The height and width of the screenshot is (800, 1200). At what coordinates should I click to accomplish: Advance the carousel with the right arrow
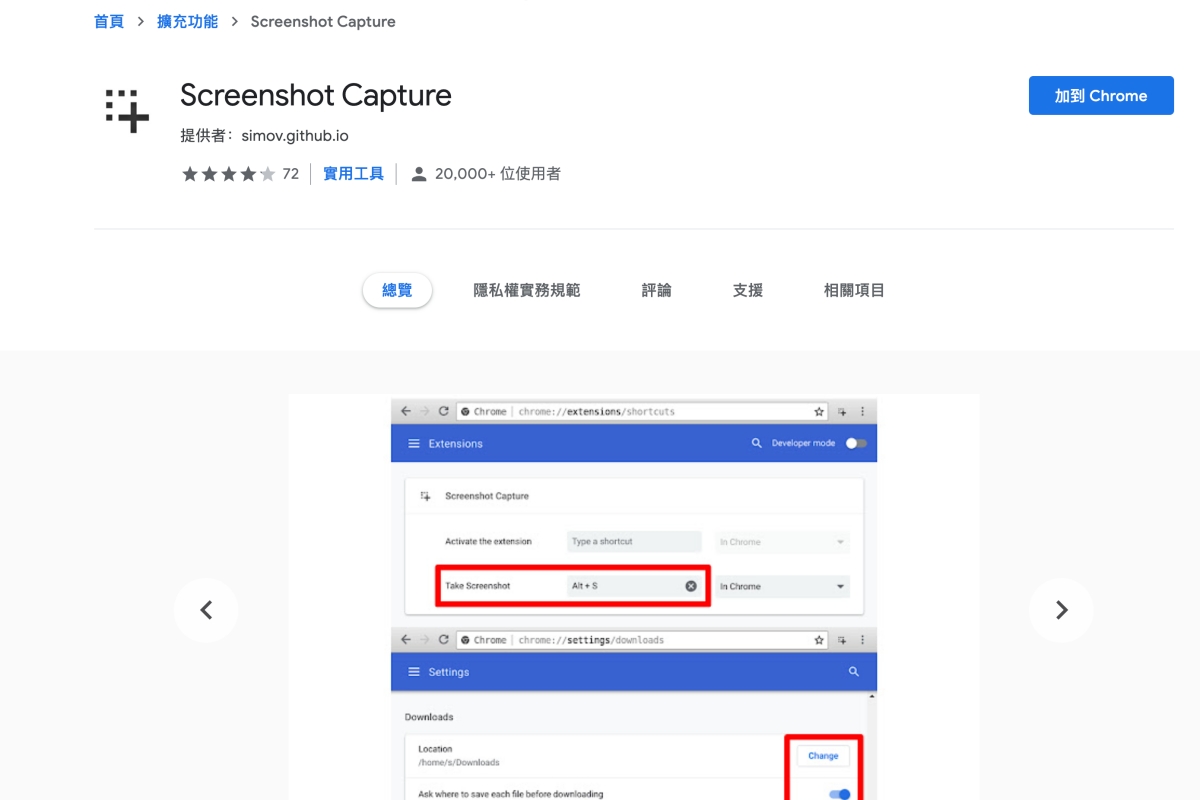click(1061, 610)
